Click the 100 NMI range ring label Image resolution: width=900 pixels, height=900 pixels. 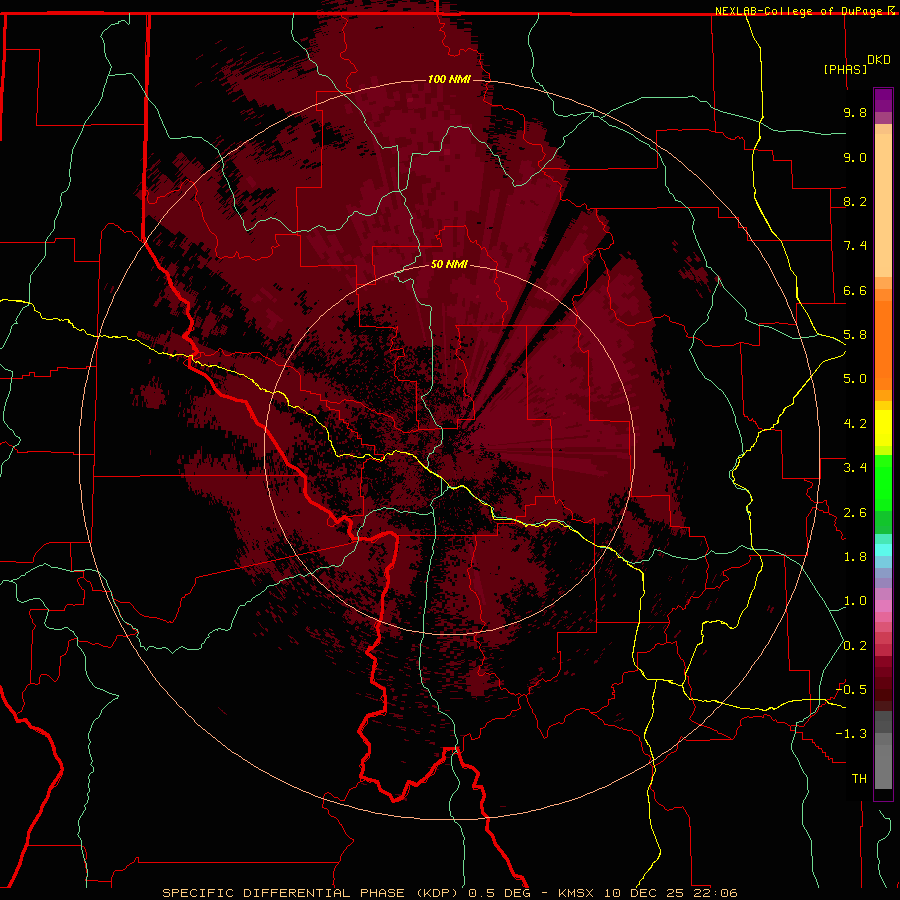449,79
